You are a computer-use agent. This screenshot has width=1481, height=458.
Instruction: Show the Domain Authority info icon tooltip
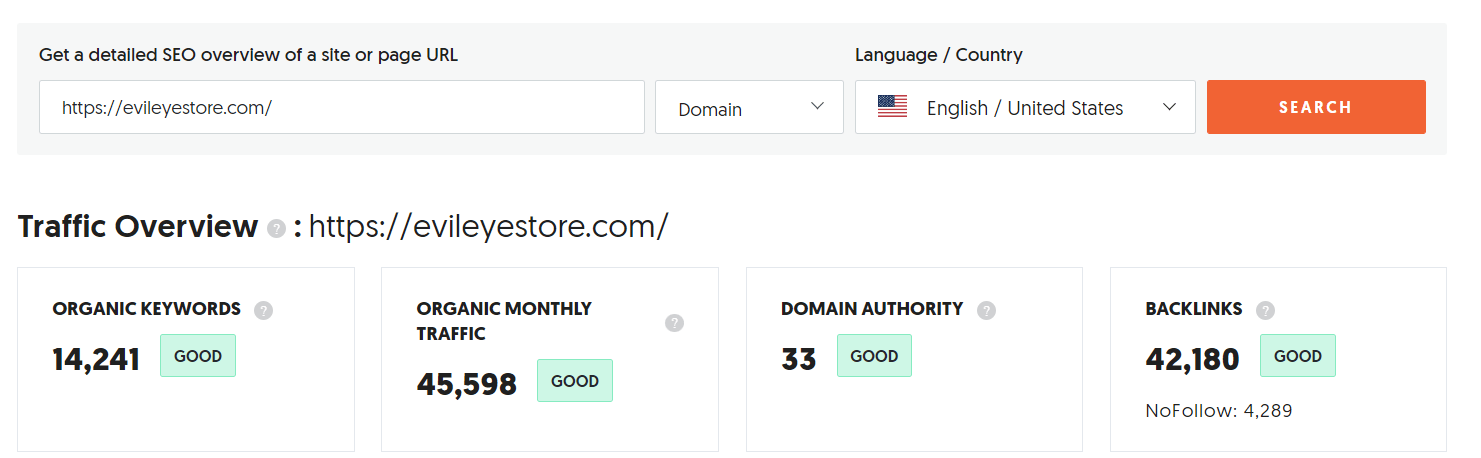pos(987,310)
